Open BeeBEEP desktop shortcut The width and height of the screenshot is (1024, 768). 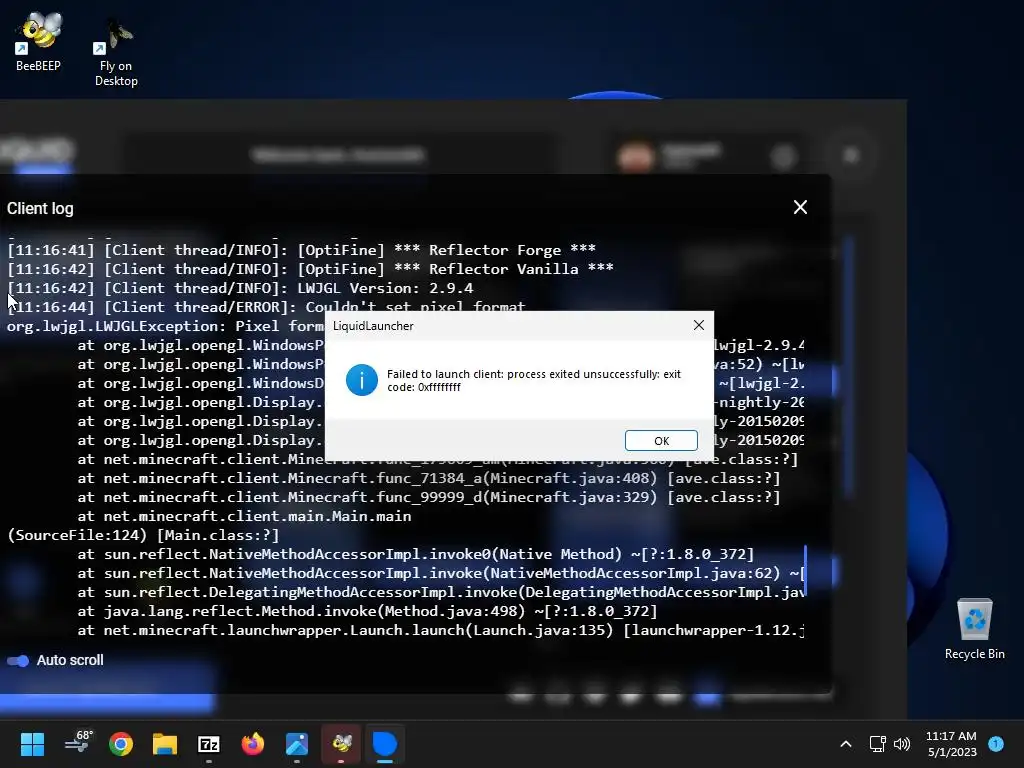point(39,41)
